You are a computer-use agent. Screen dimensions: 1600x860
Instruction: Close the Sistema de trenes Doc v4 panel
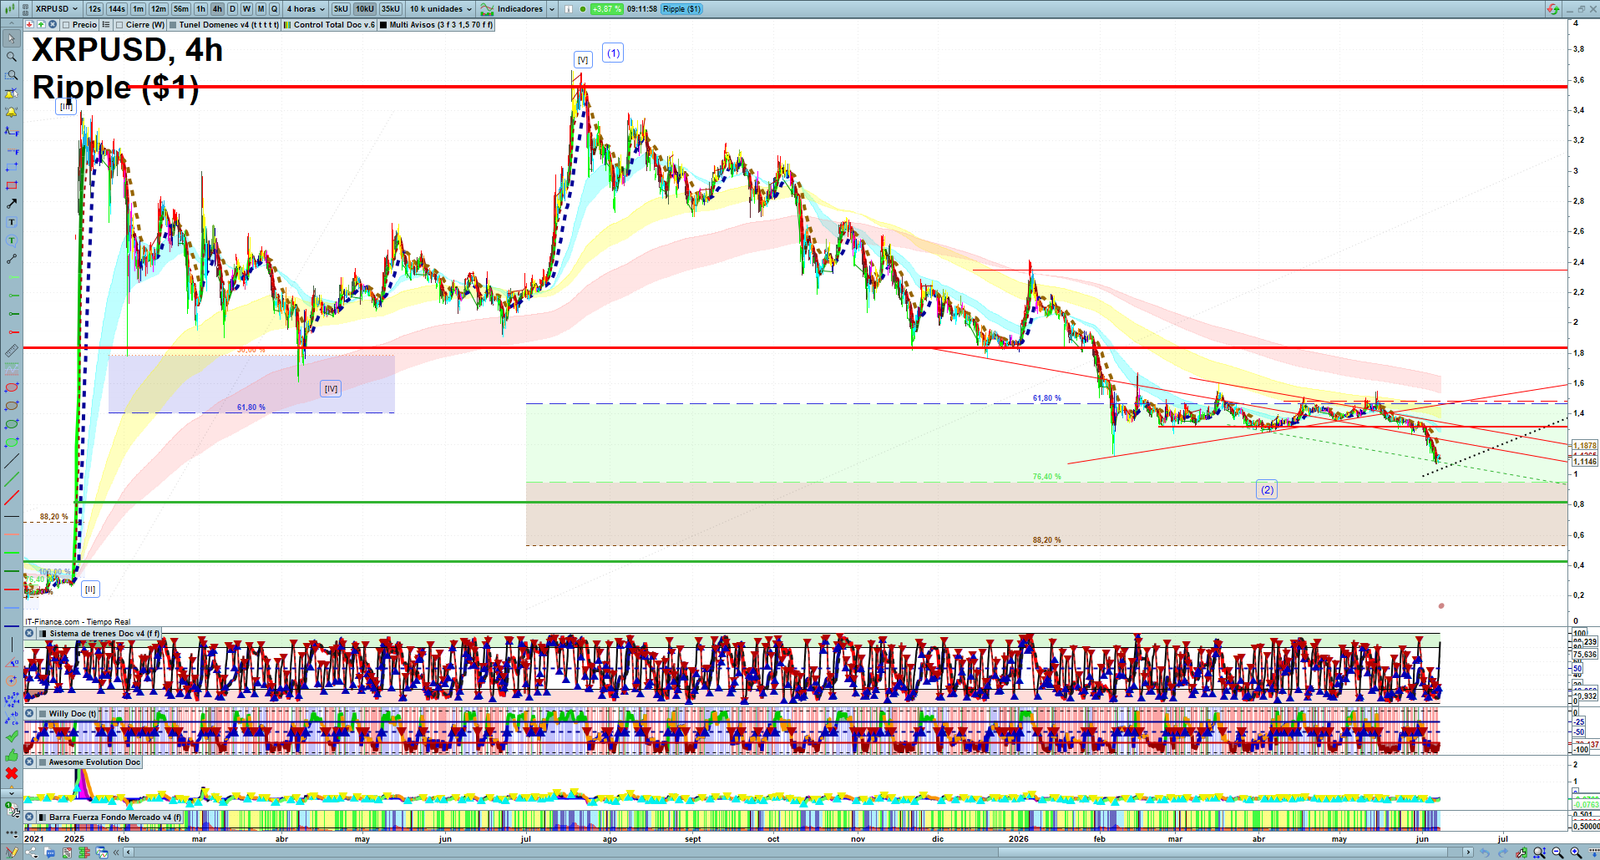[30, 633]
